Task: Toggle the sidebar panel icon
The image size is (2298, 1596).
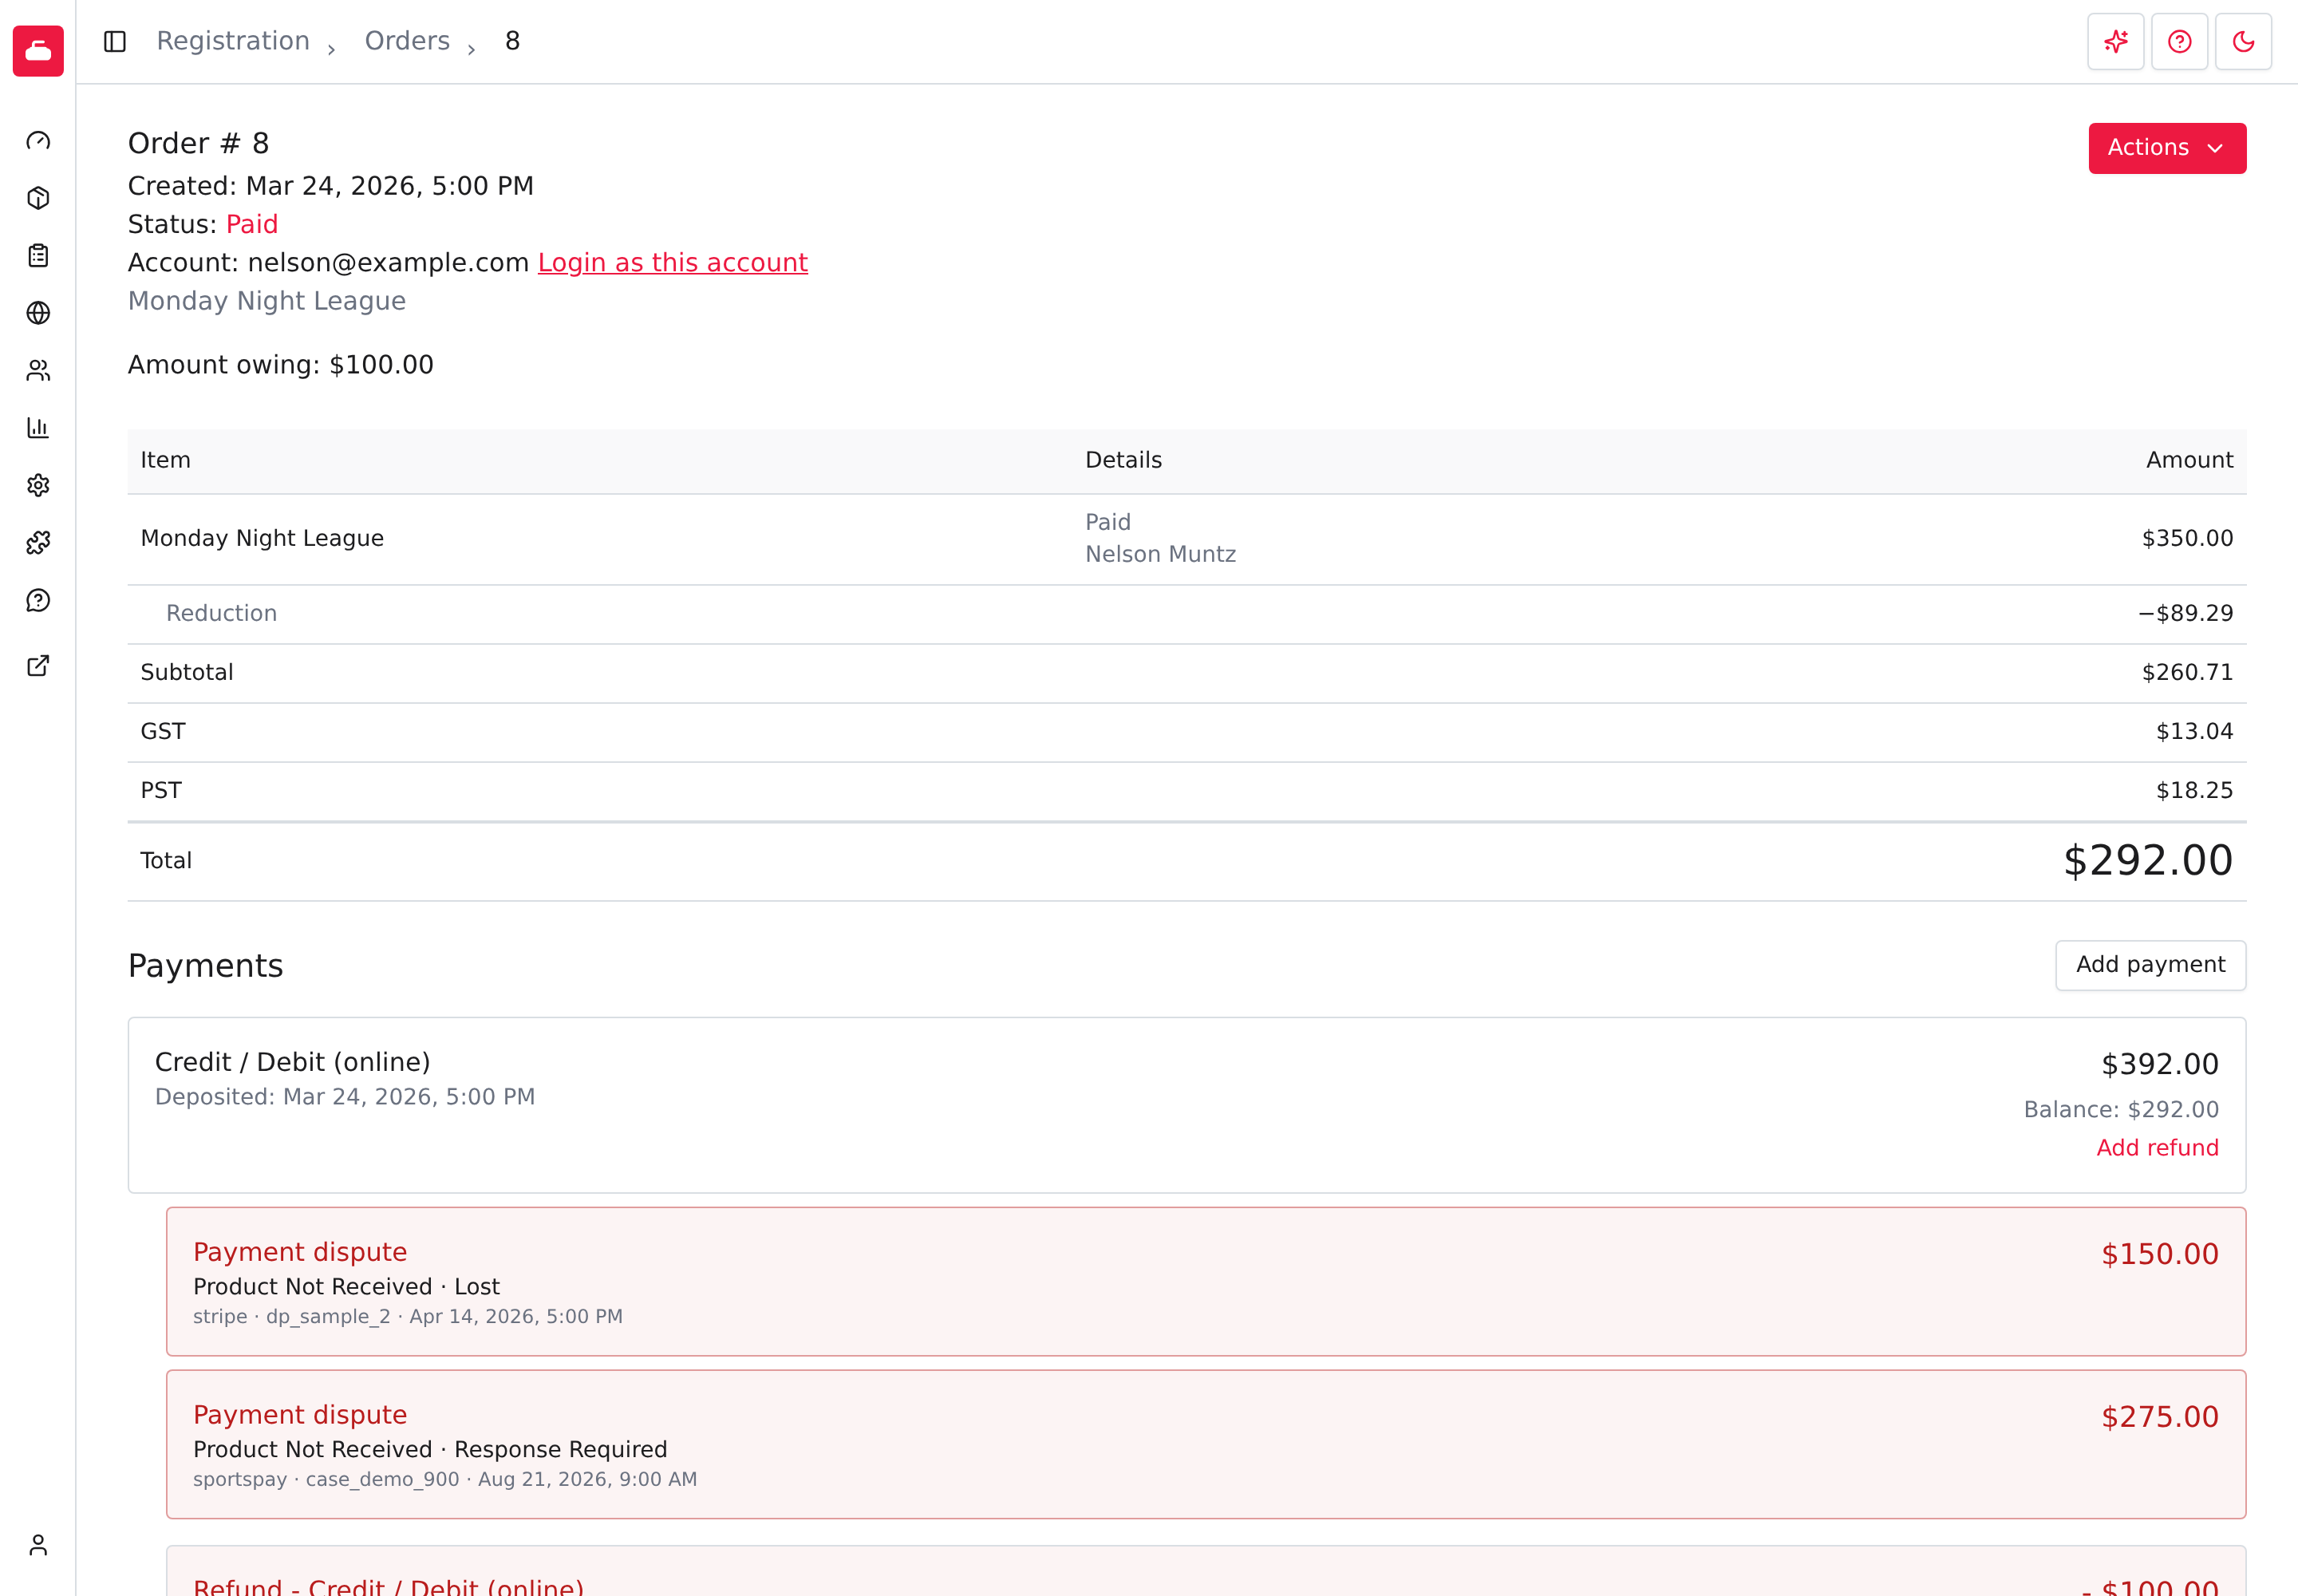Action: tap(115, 41)
